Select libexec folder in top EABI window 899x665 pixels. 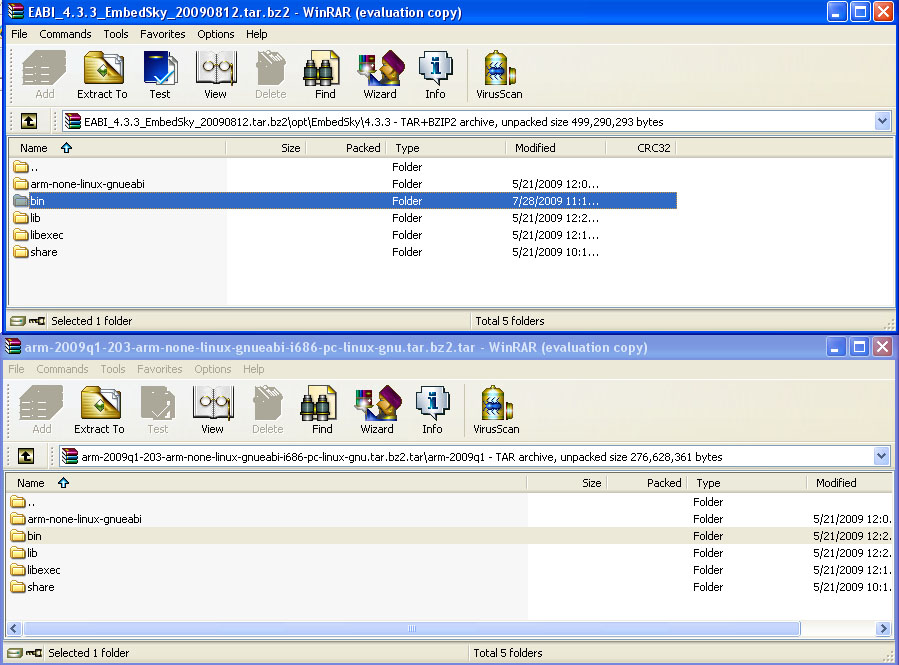(x=344, y=235)
